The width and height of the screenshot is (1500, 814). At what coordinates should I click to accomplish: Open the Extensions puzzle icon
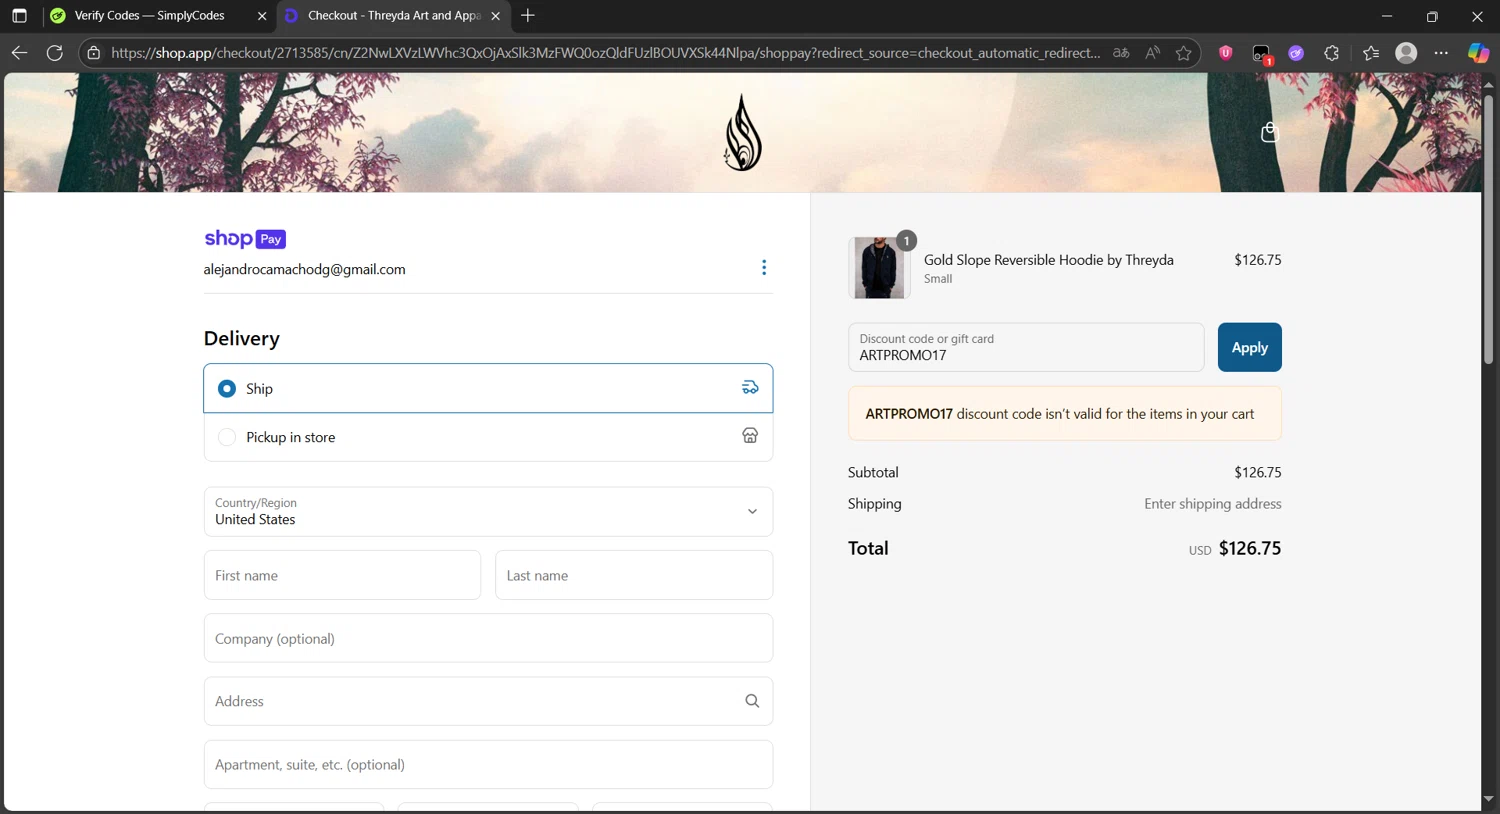click(x=1331, y=53)
